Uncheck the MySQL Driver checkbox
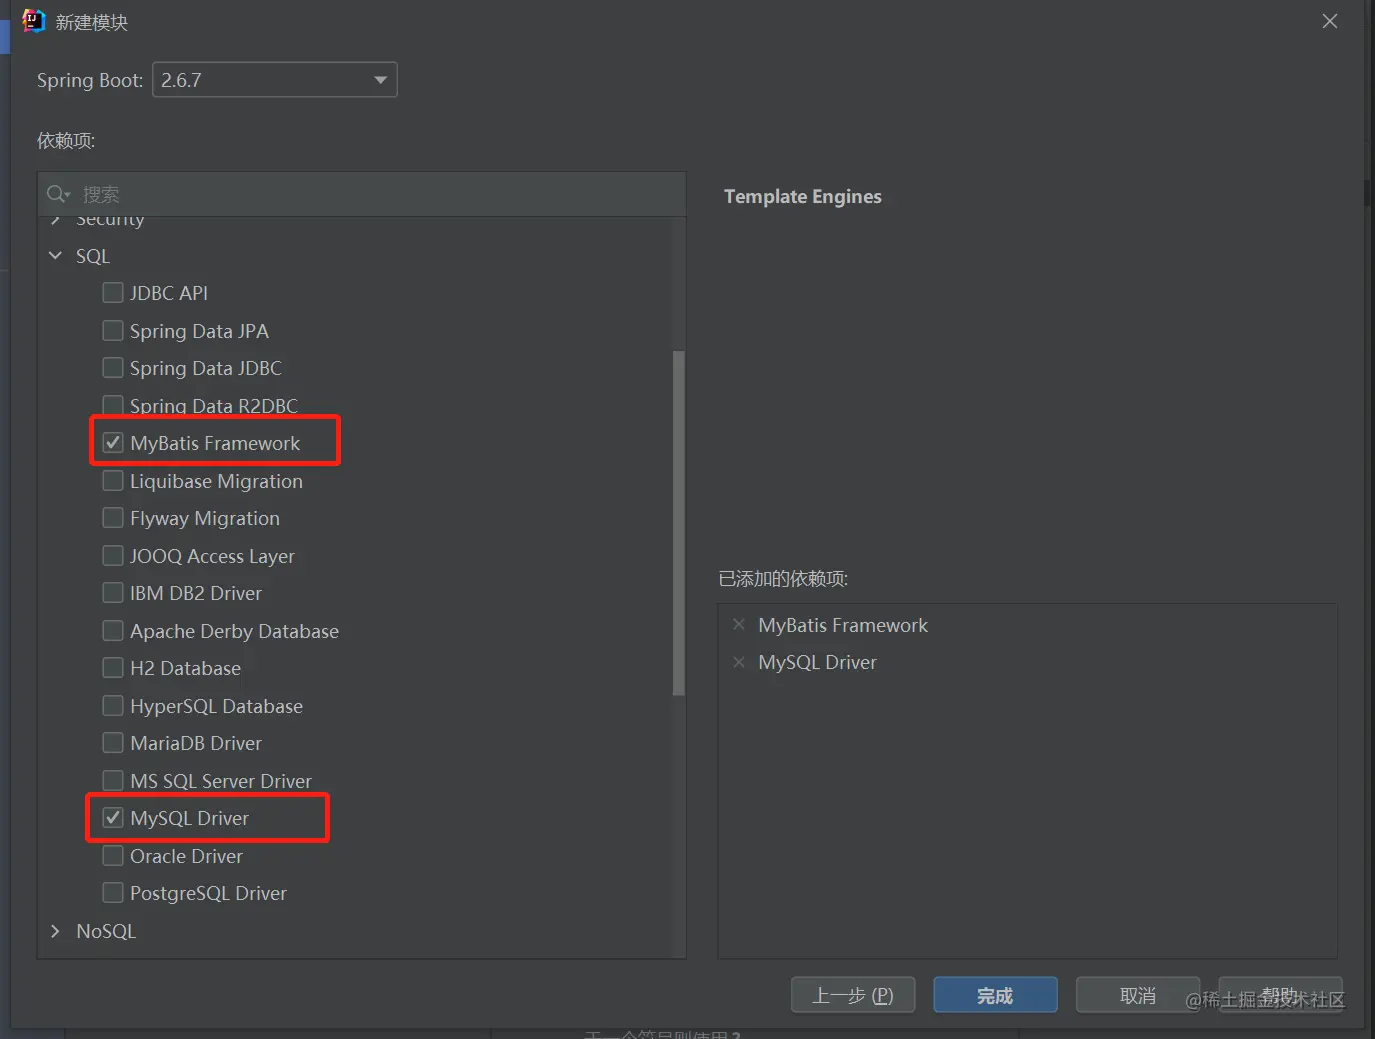The image size is (1375, 1039). [113, 818]
